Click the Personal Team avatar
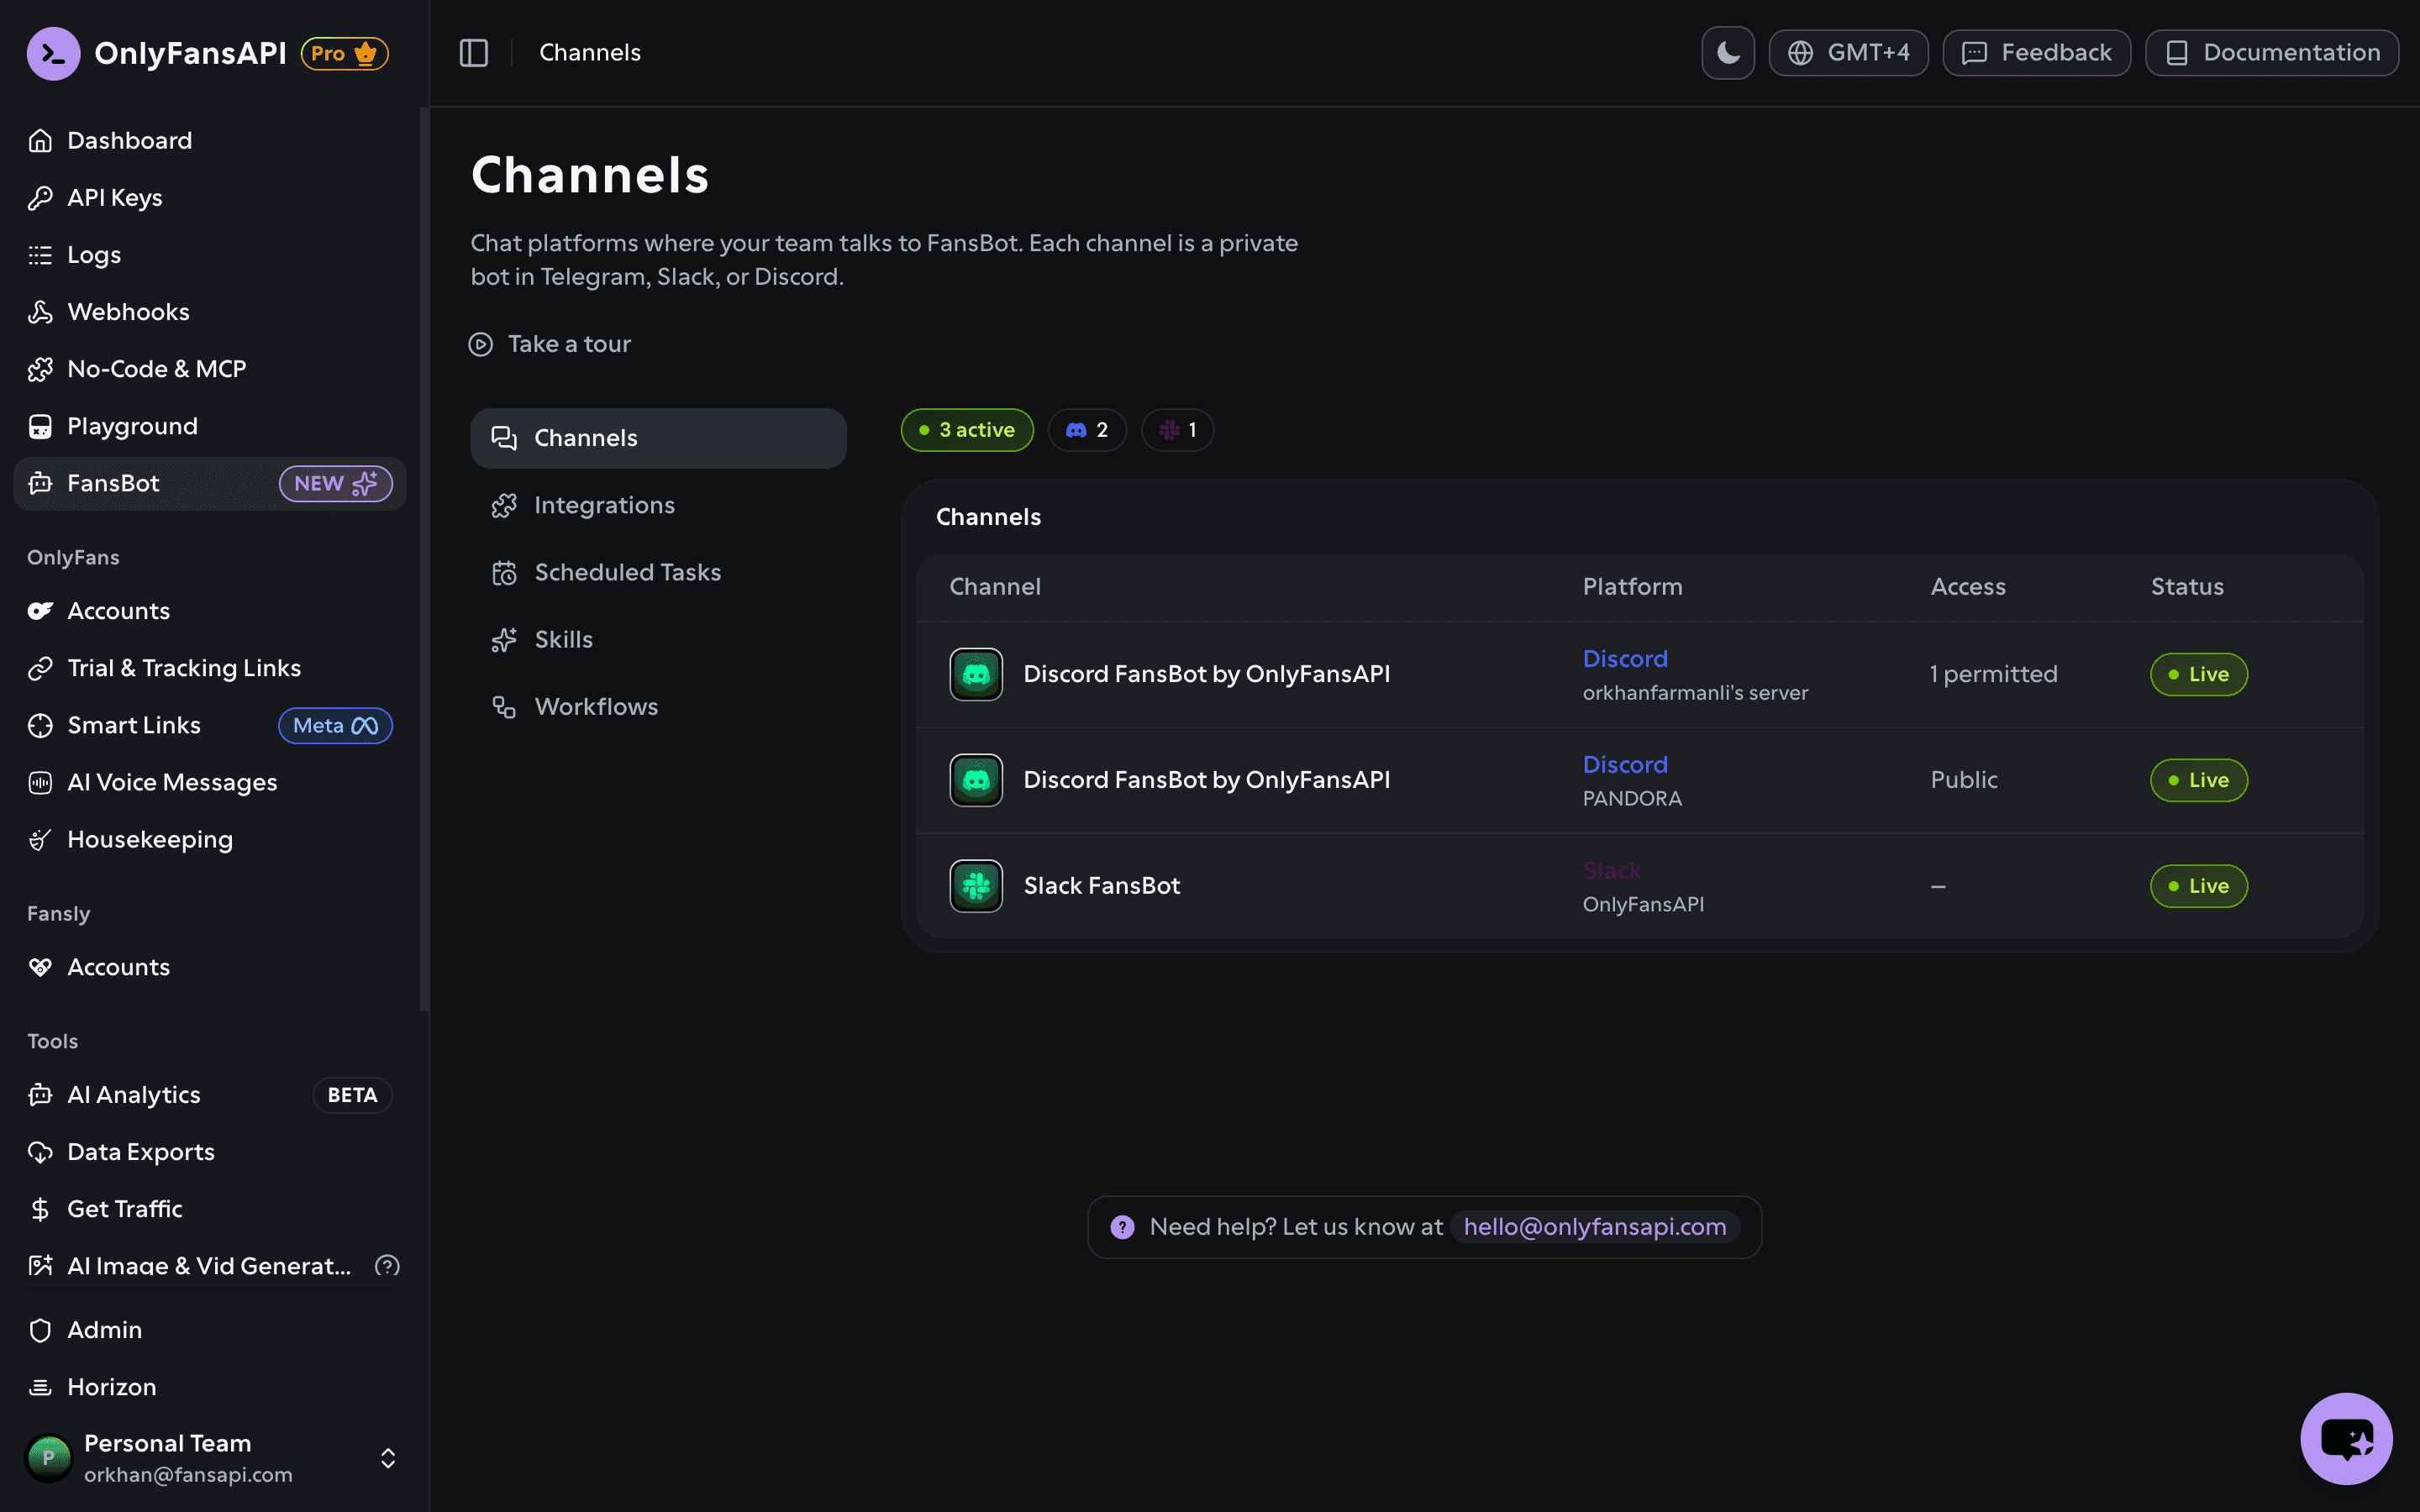The height and width of the screenshot is (1512, 2420). point(48,1458)
